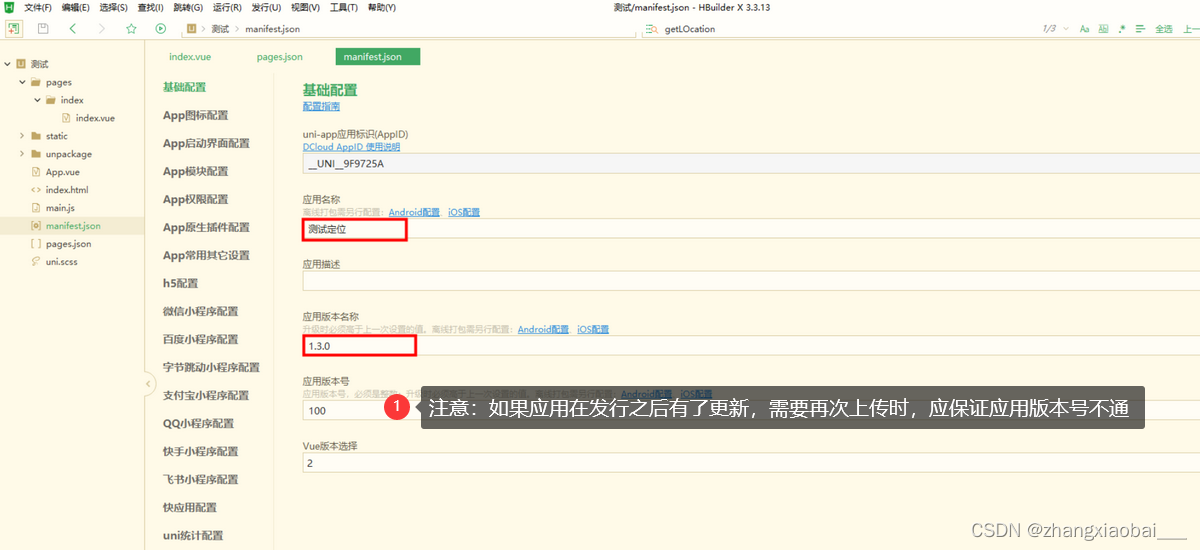Select the manifest.json tab
This screenshot has height=550, width=1202.
pyautogui.click(x=377, y=57)
